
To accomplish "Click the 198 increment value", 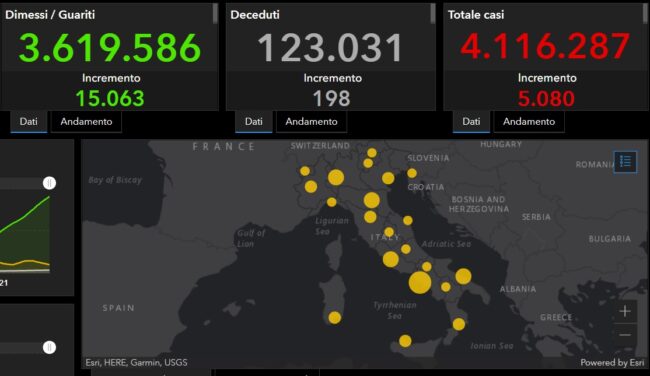I will [331, 99].
